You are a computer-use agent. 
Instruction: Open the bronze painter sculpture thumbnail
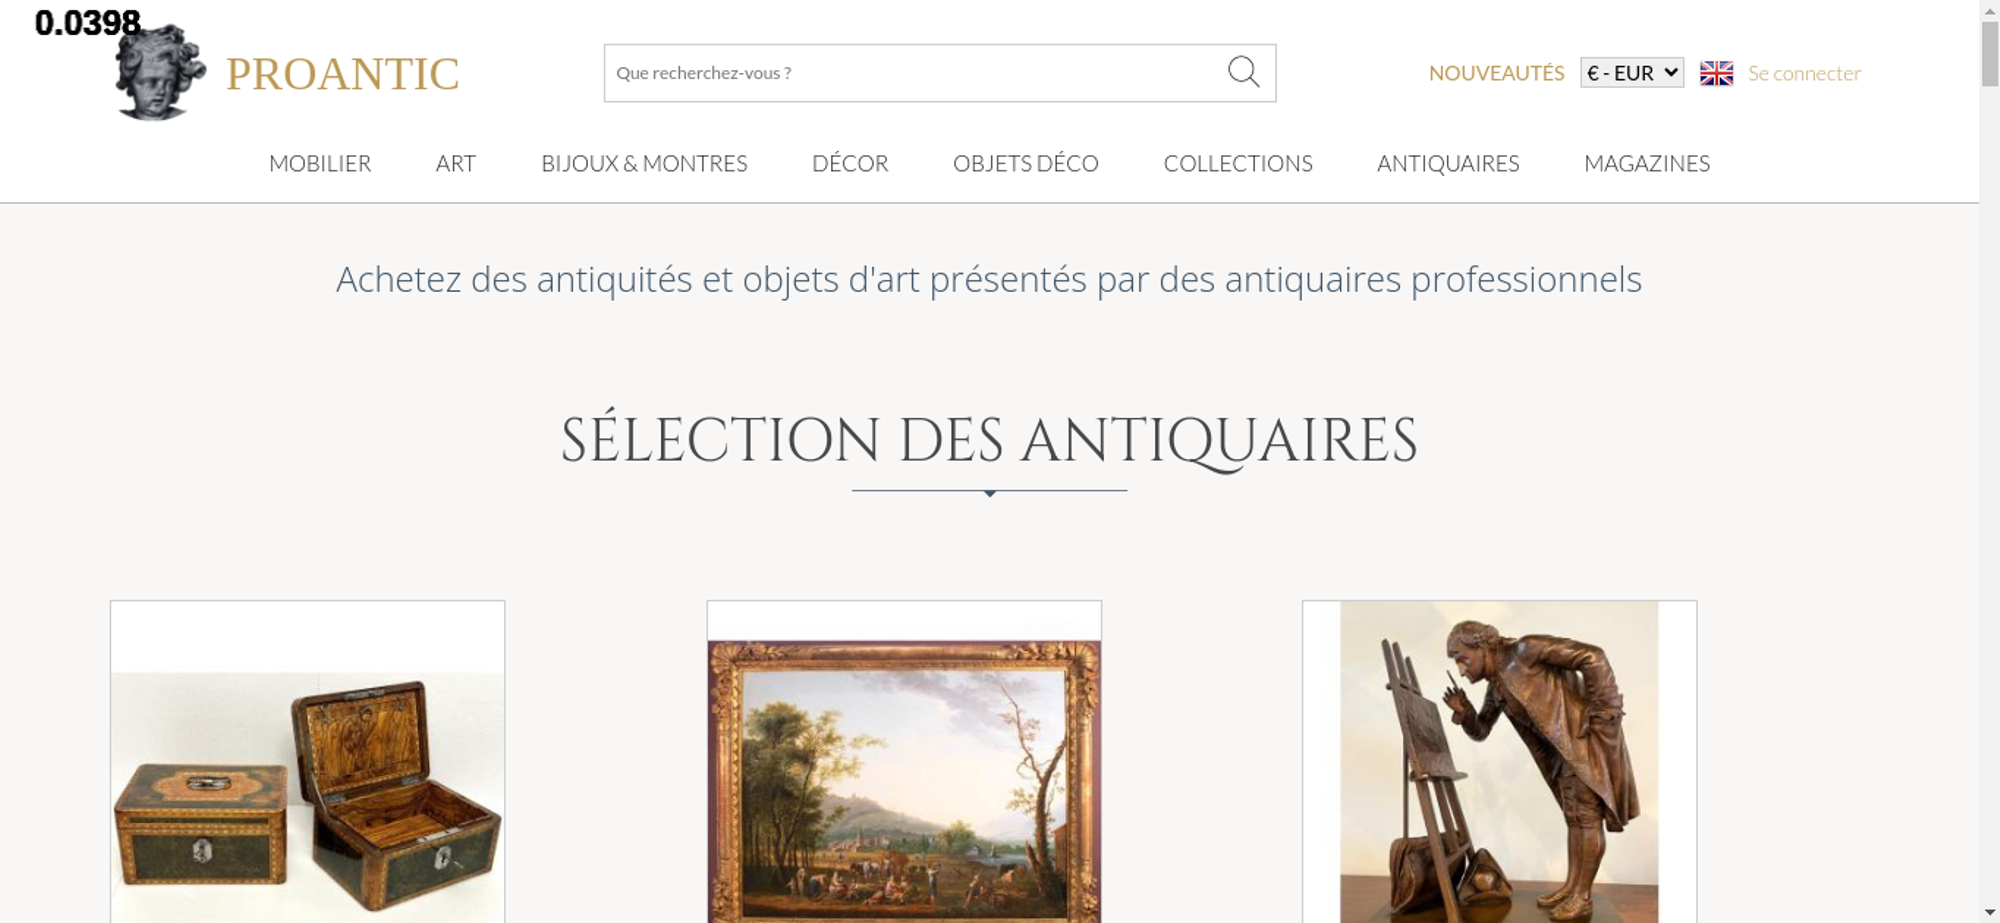click(1499, 762)
